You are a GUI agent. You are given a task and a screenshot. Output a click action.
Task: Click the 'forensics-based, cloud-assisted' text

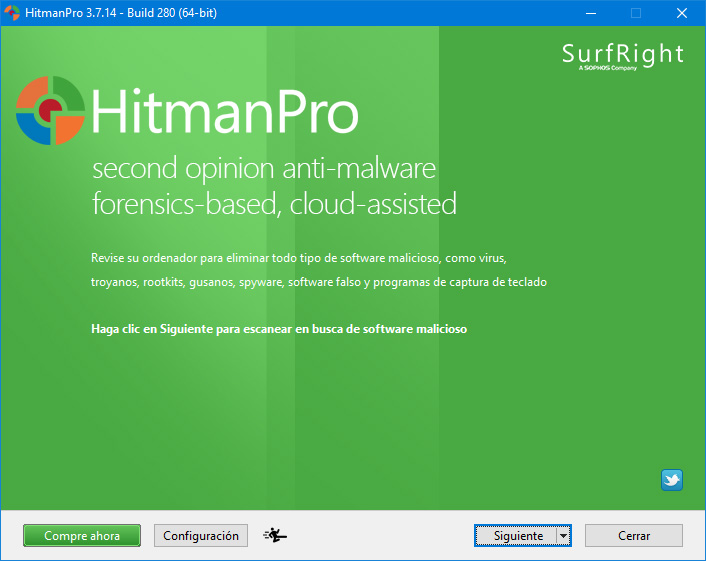(x=274, y=204)
